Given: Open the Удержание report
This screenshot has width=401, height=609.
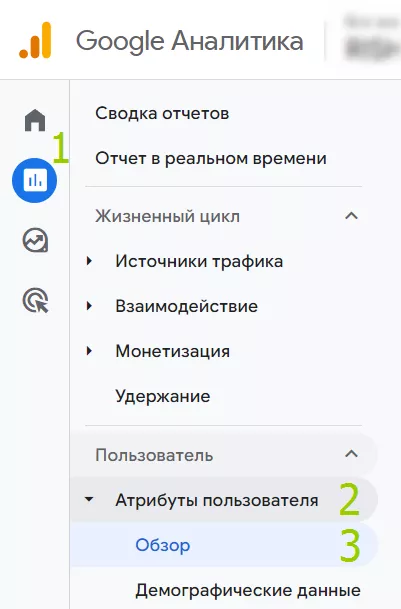Looking at the screenshot, I should (x=163, y=397).
